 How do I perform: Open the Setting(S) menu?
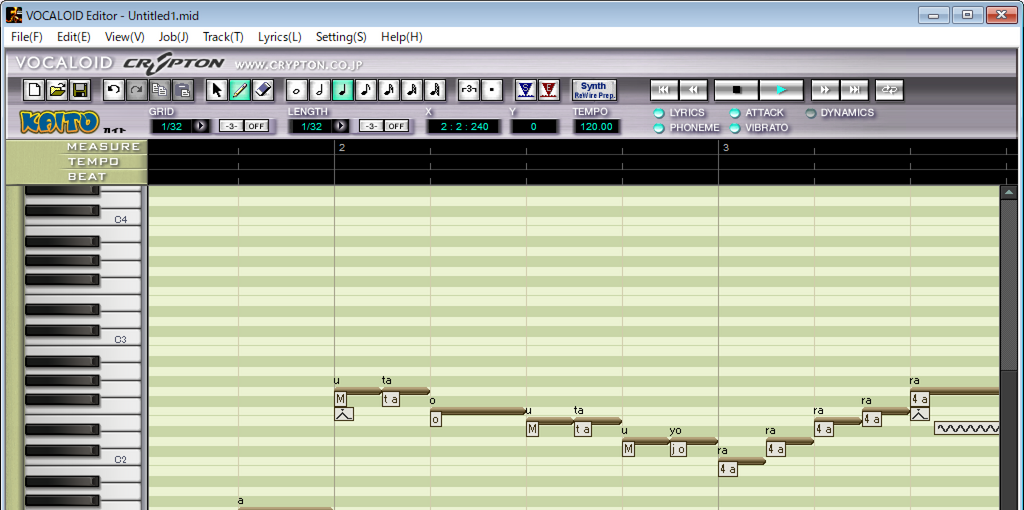[x=342, y=37]
